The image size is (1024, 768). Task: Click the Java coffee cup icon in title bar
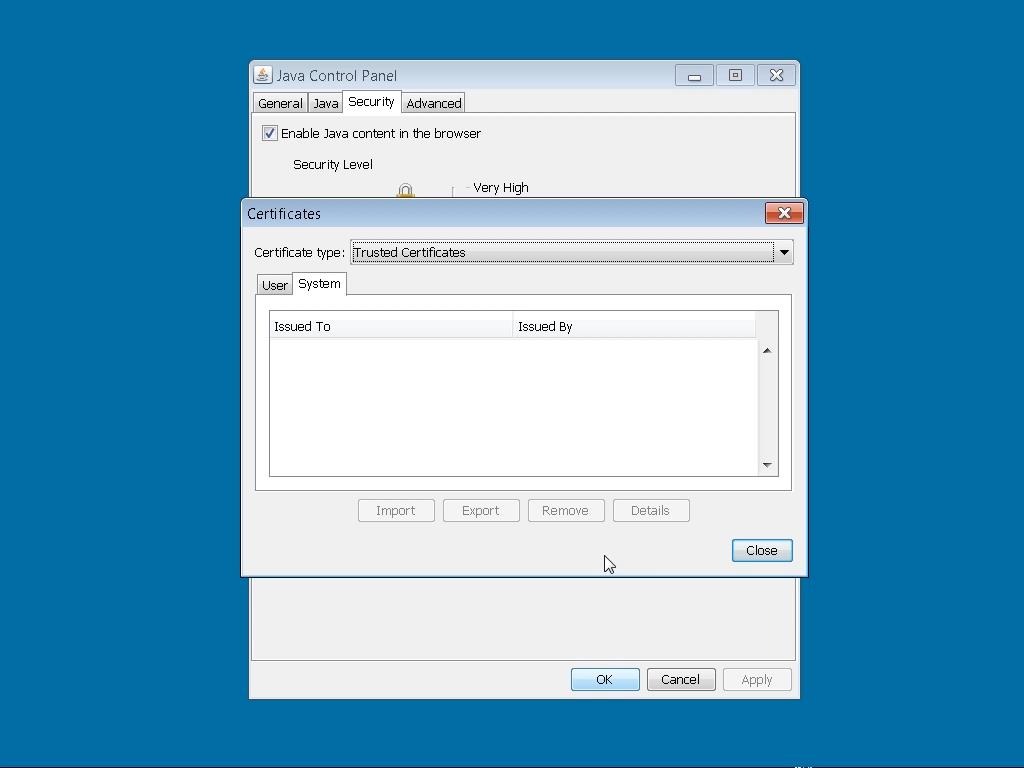click(x=263, y=75)
